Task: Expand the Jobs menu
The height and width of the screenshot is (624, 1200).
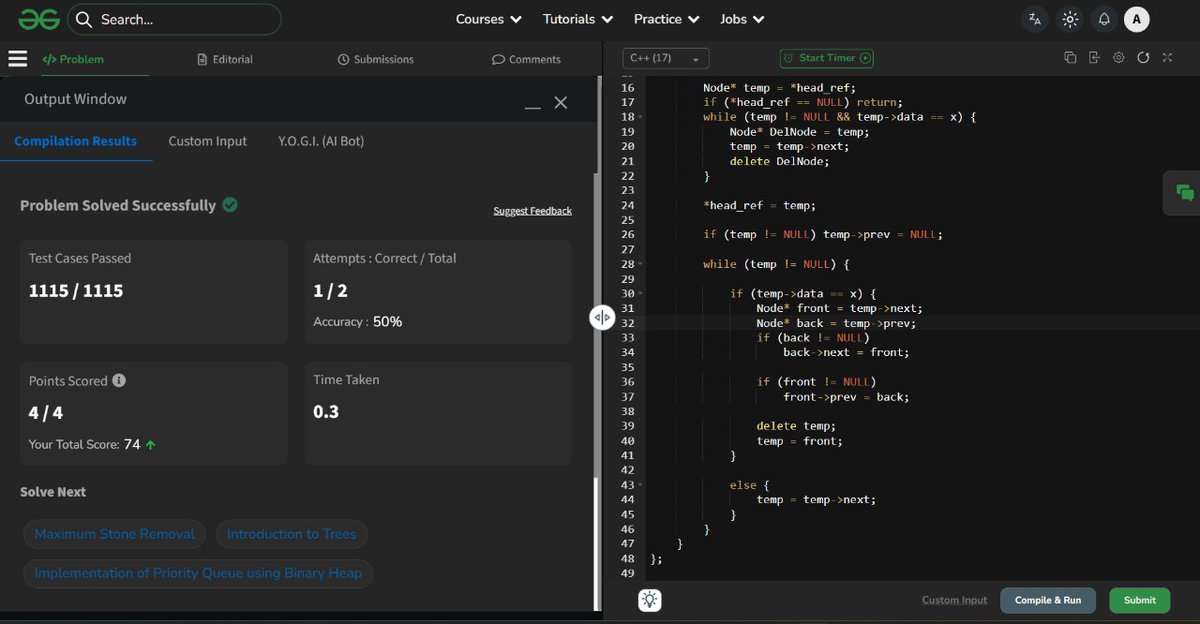Action: click(742, 19)
